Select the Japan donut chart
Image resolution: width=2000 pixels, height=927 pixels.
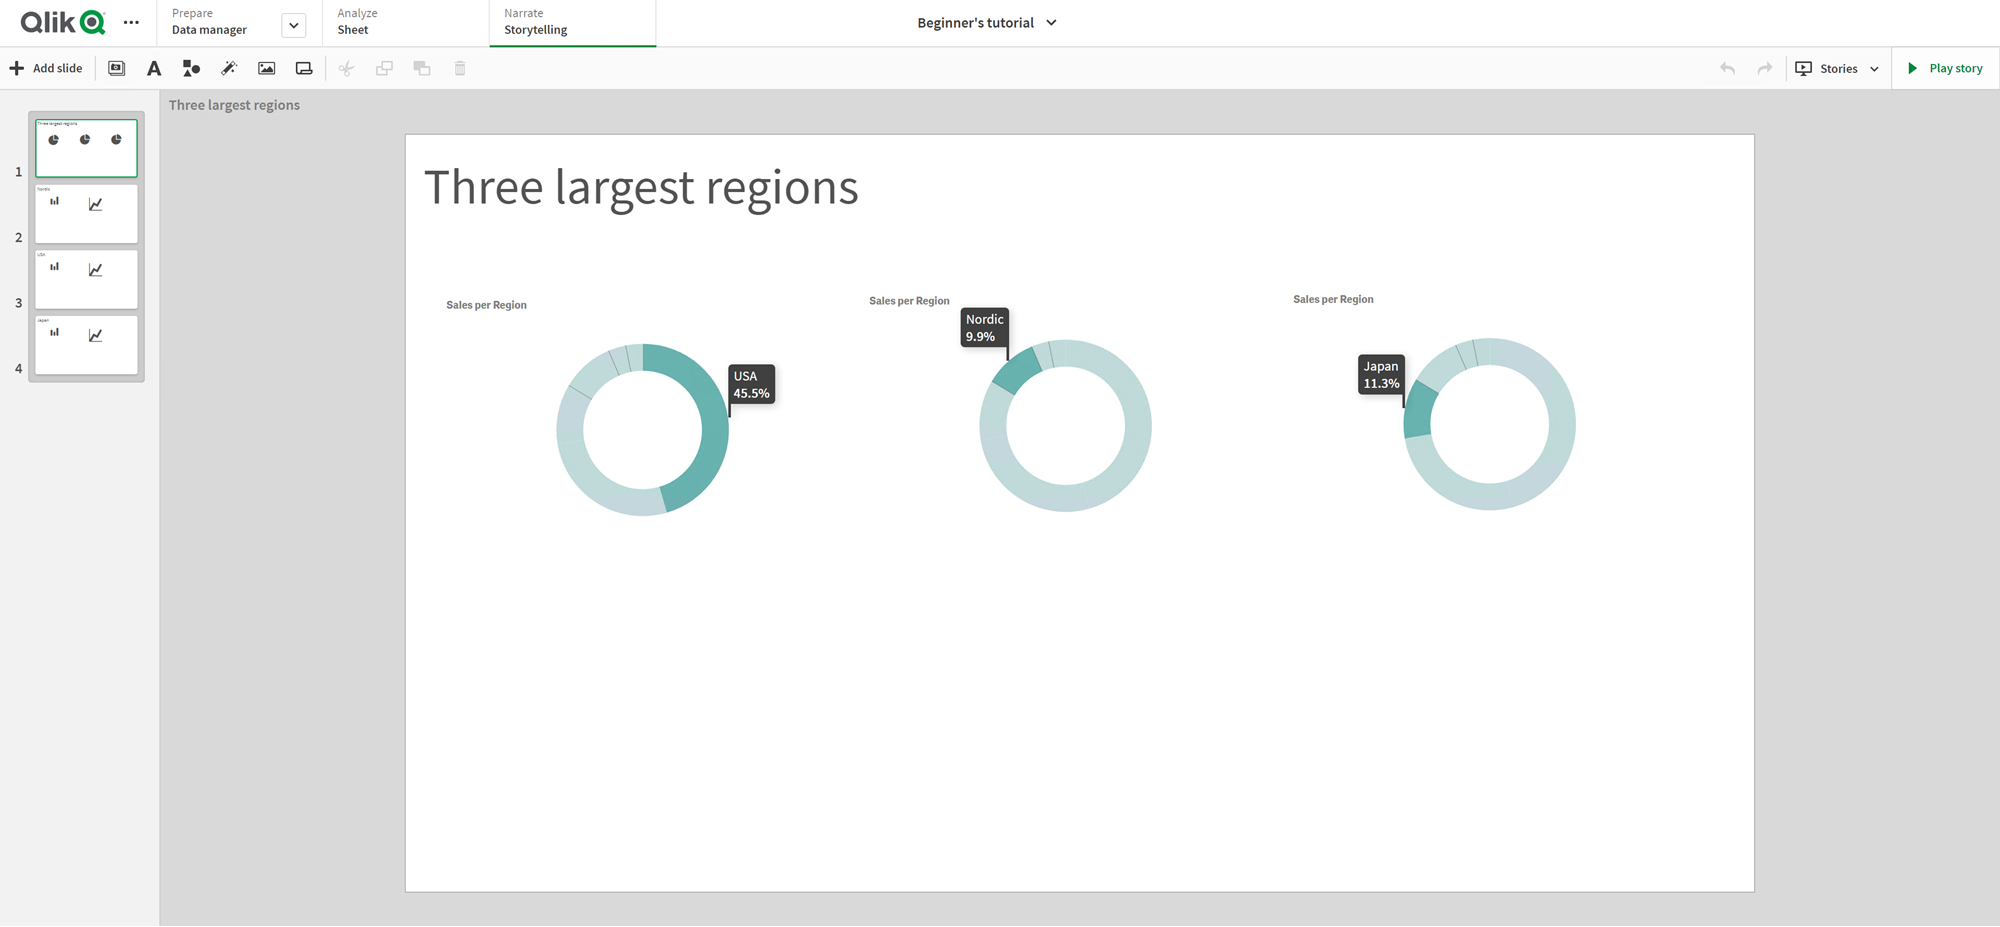(1489, 424)
